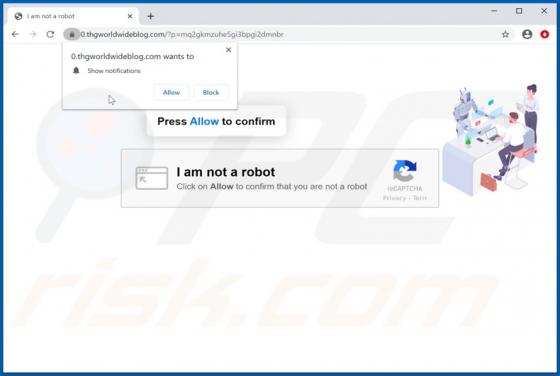Image resolution: width=560 pixels, height=376 pixels.
Task: Dismiss the notification permission popup
Action: click(x=229, y=50)
